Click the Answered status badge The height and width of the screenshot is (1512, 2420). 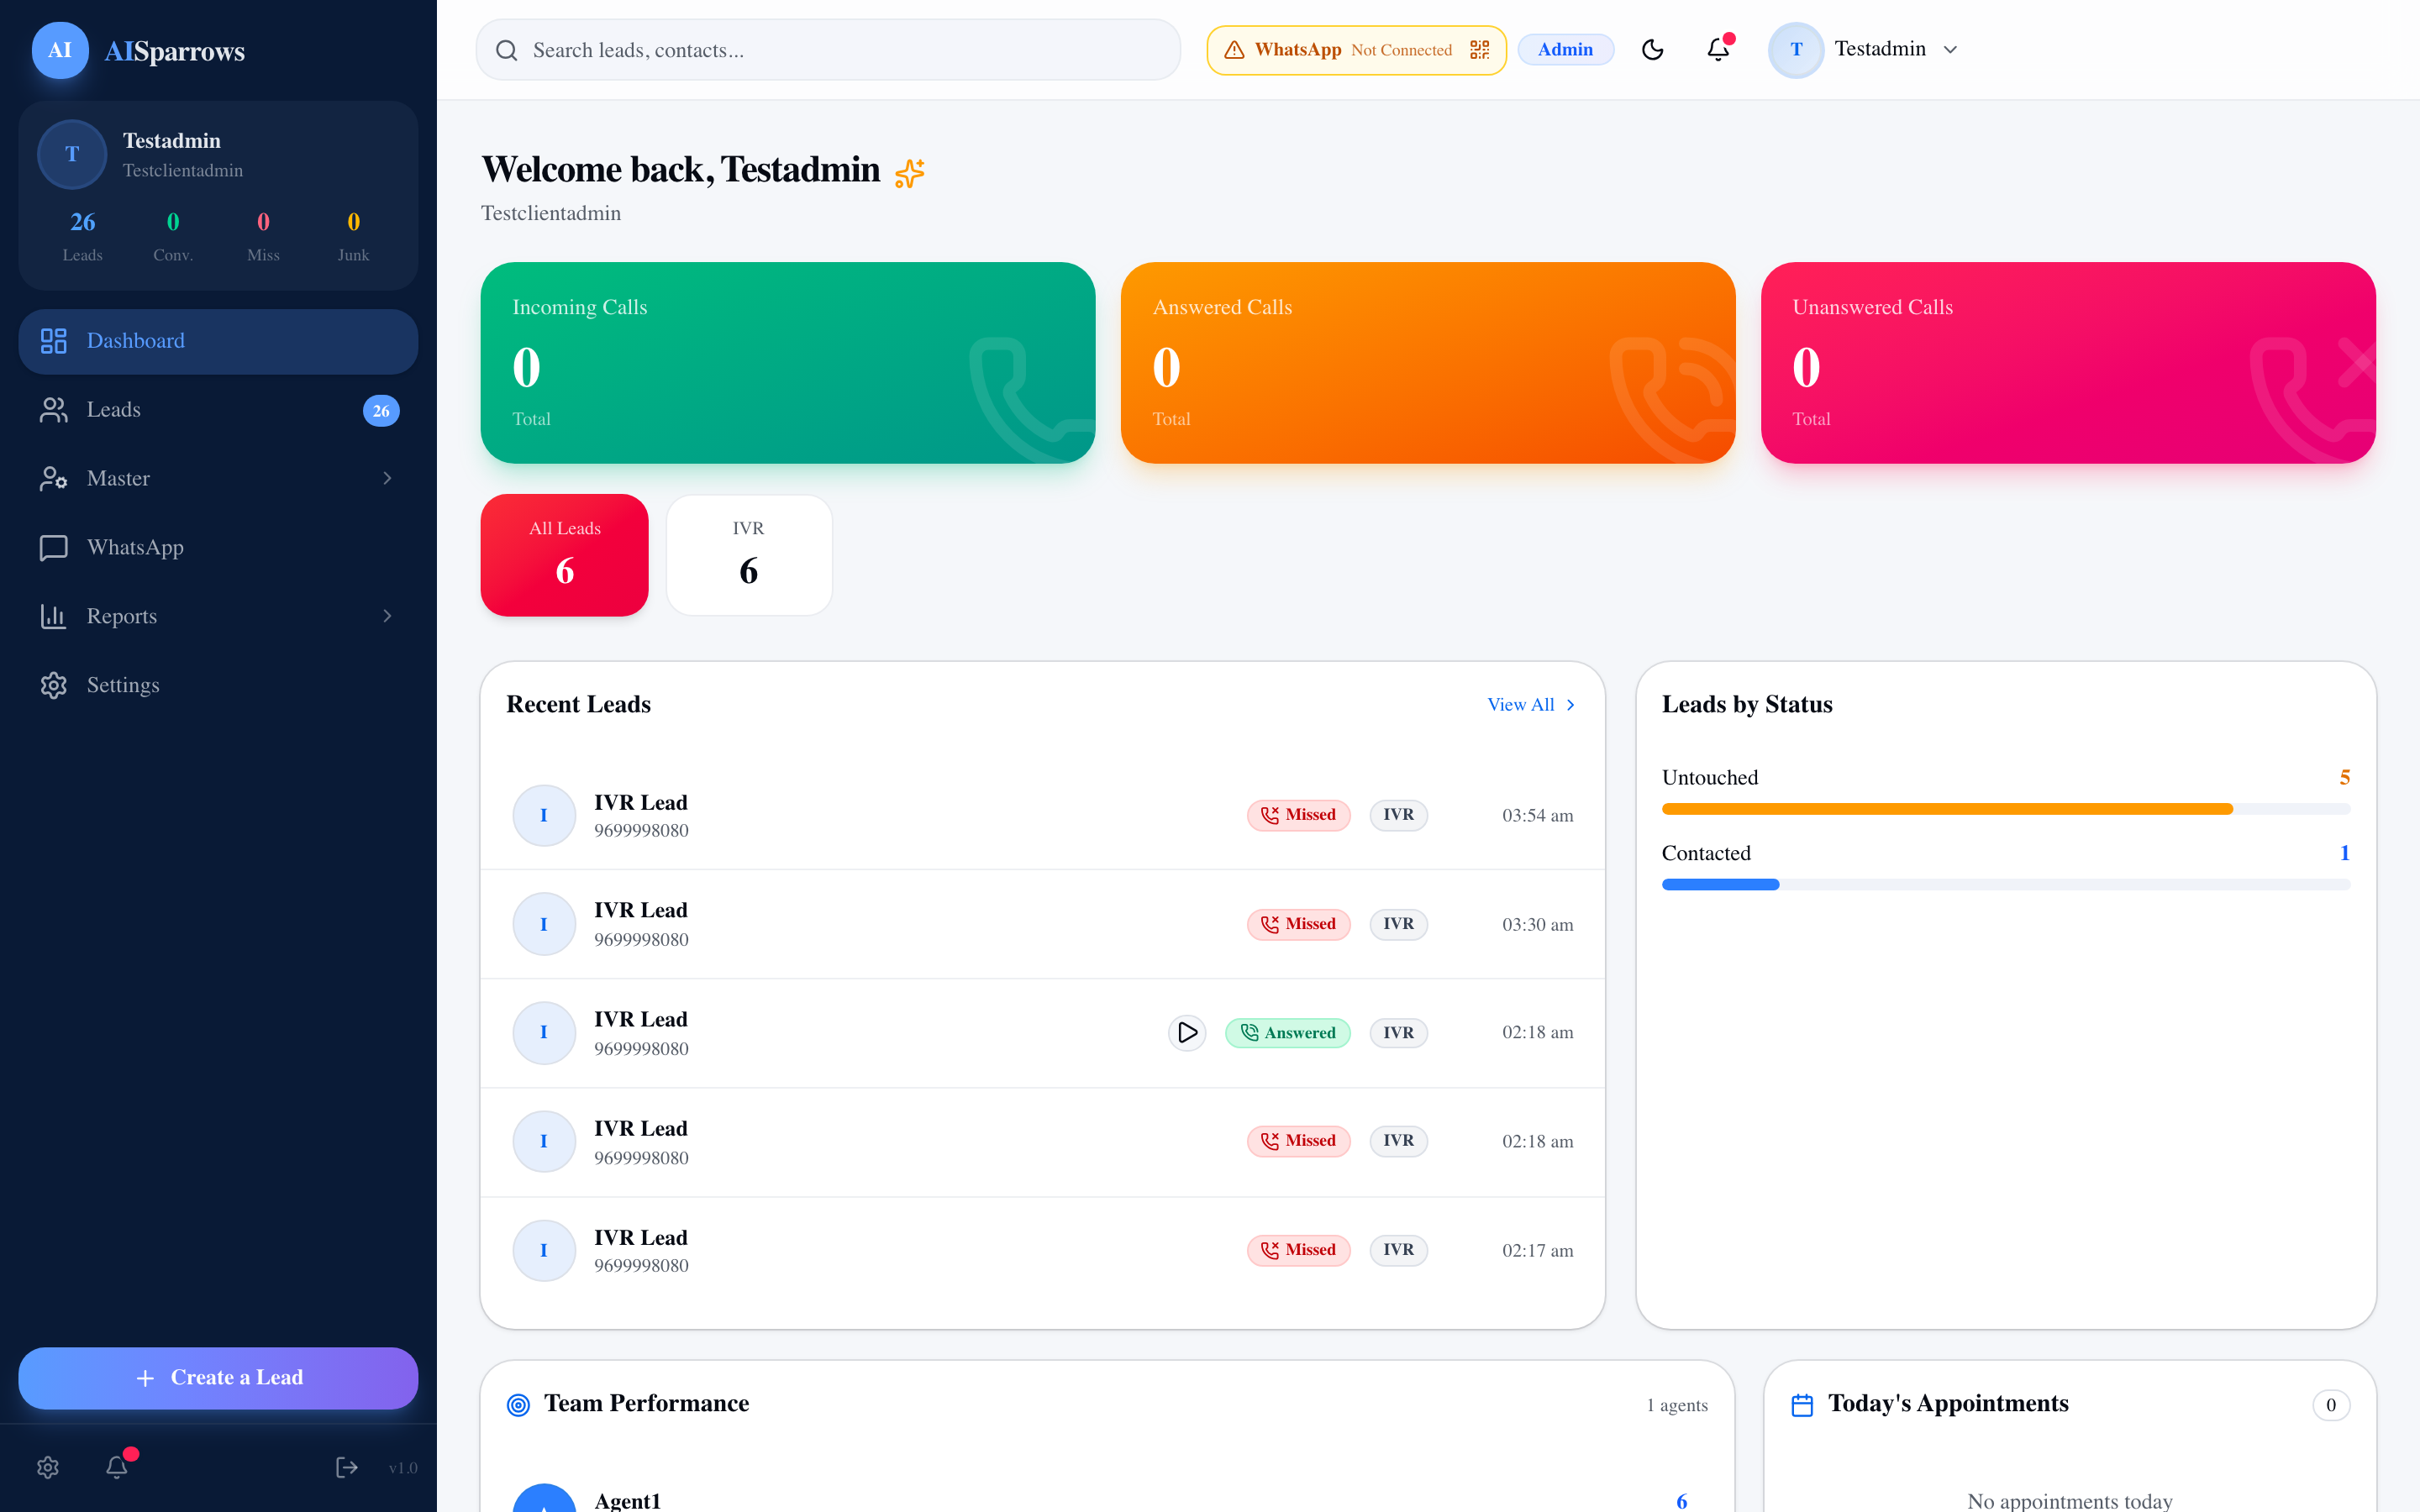point(1288,1033)
